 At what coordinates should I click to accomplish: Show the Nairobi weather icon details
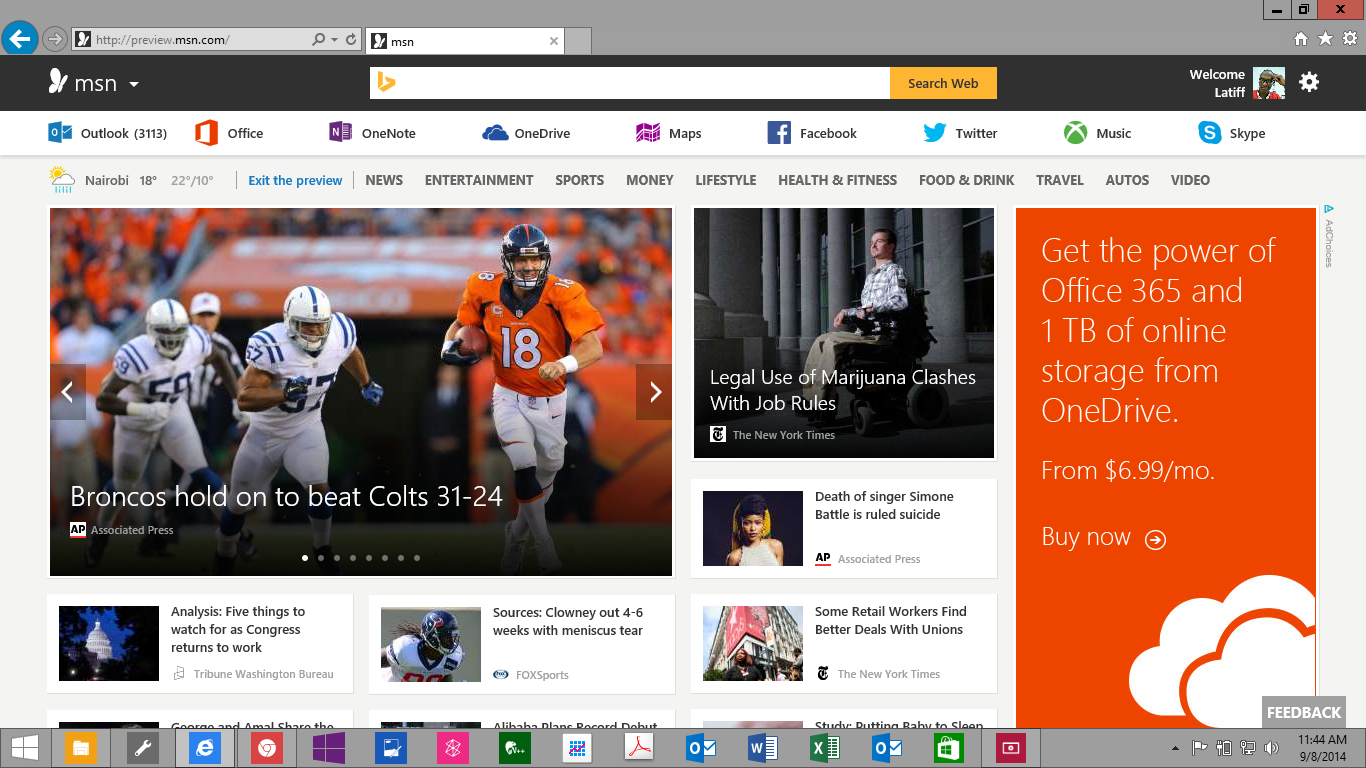[x=62, y=180]
